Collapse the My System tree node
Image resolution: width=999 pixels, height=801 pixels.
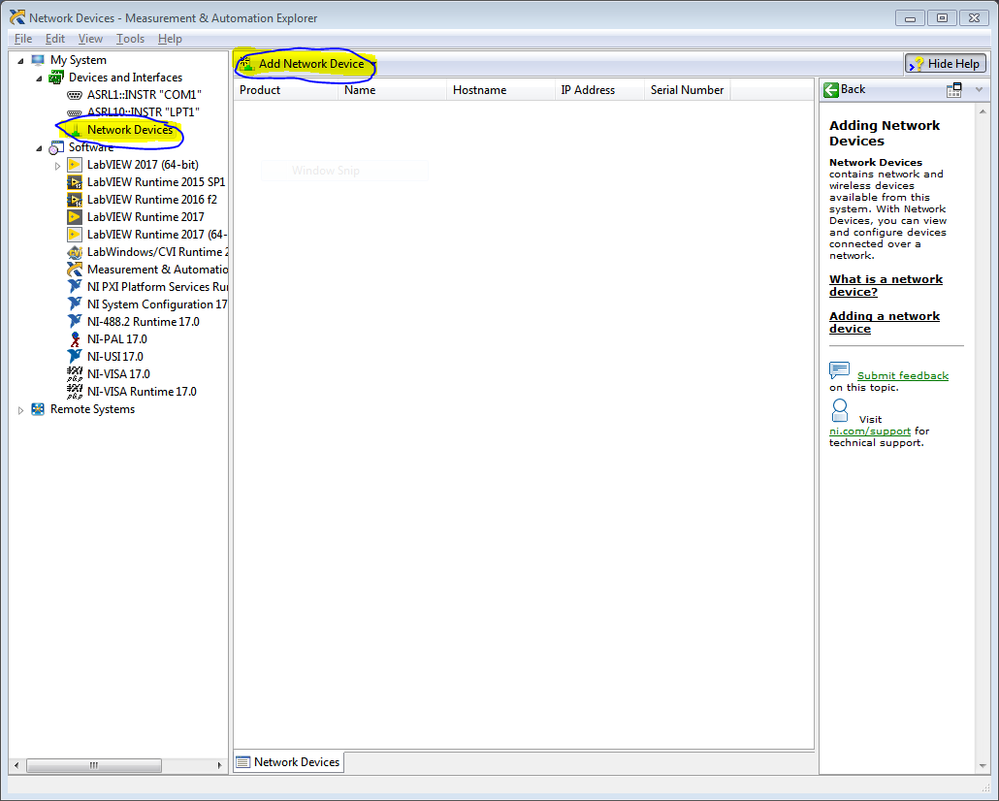[x=20, y=61]
